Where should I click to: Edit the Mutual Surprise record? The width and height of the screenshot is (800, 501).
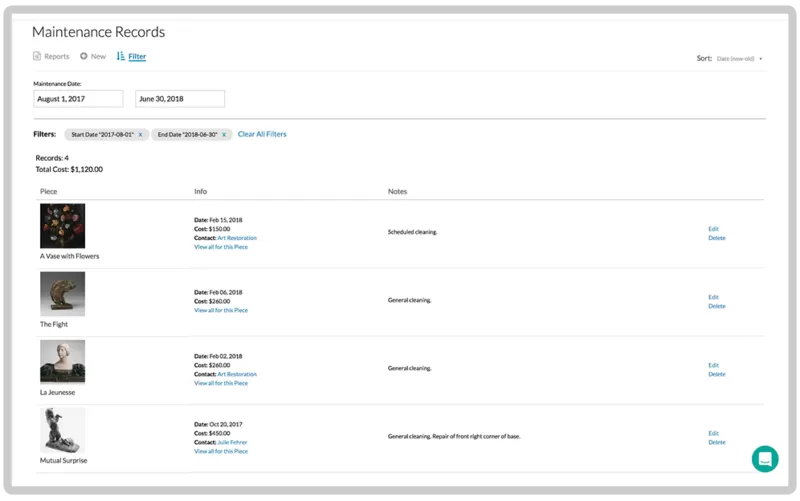point(713,434)
